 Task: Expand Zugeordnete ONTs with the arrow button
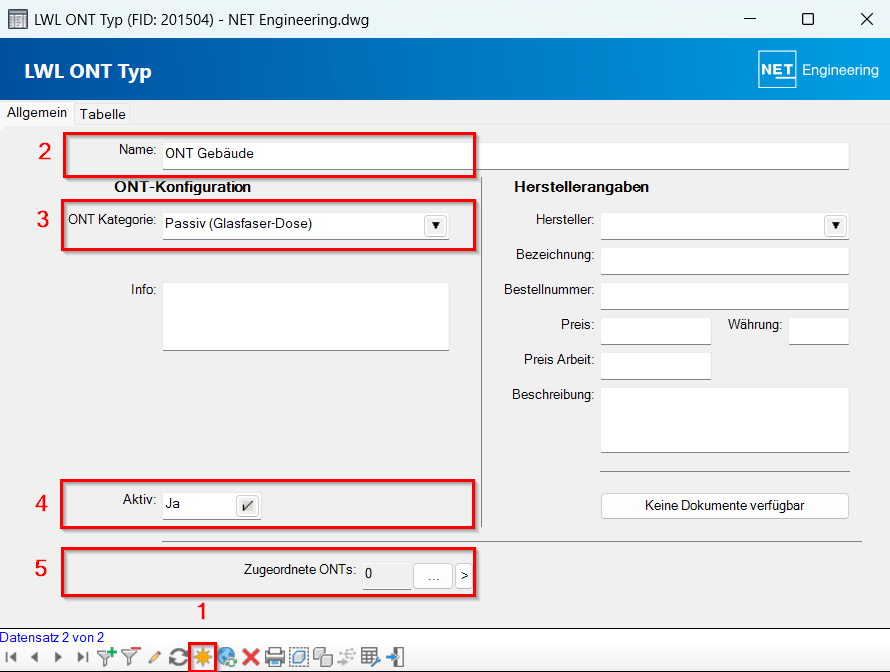(464, 576)
